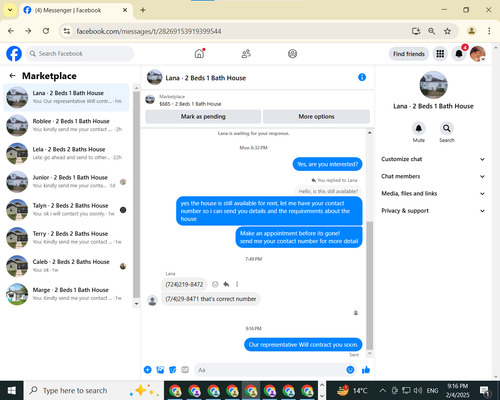Bookmark this page with the star icon
Image resolution: width=500 pixels, height=400 pixels.
447,31
